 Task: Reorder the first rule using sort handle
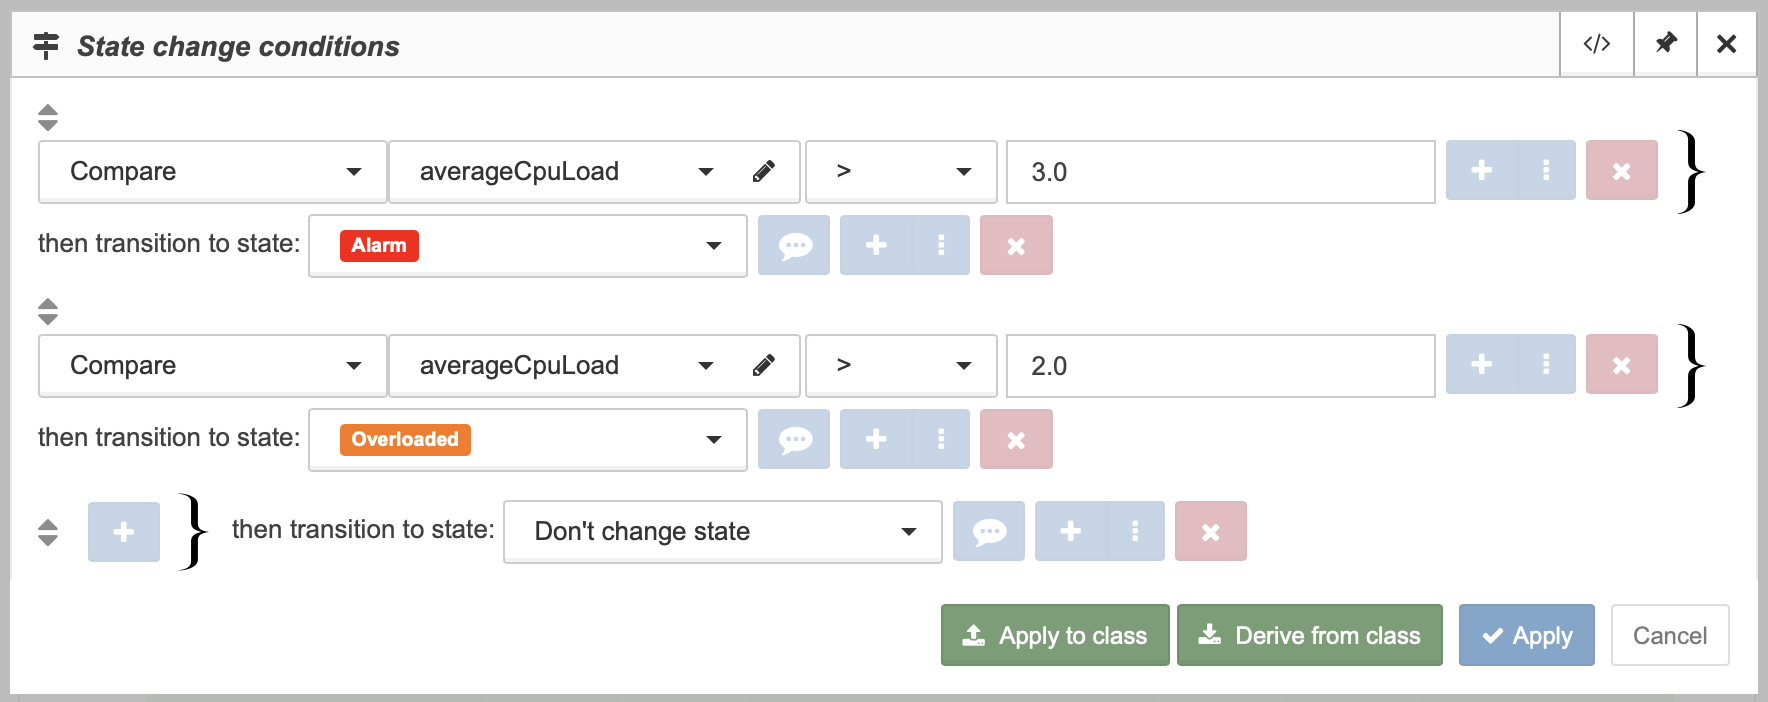coord(48,118)
